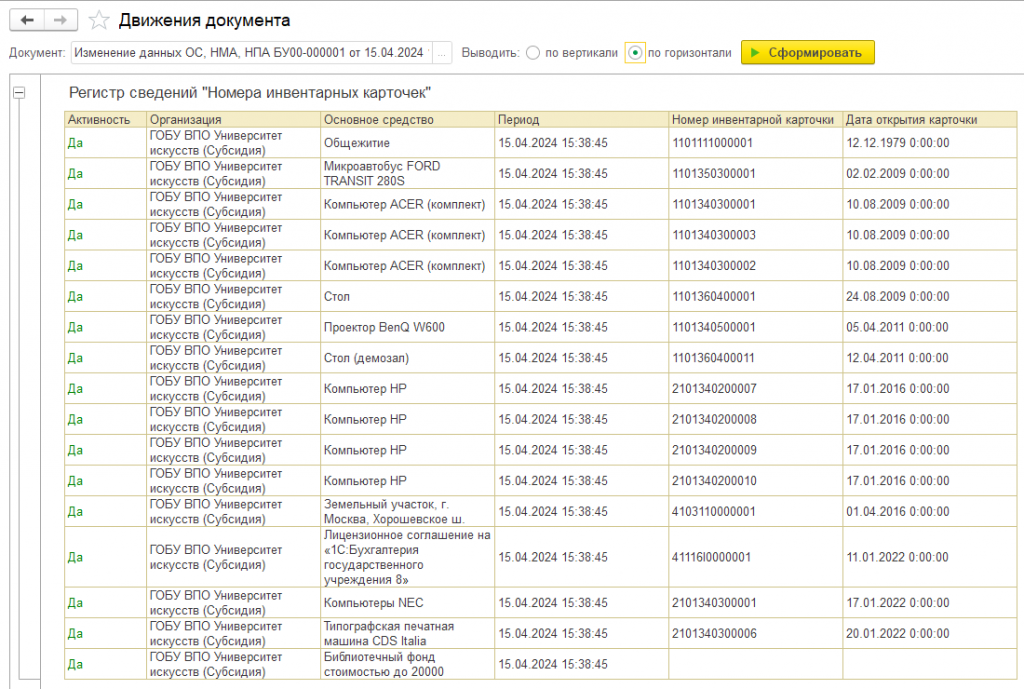
Task: Click the 'Микроавтобус FORD TRANSIT 280S' cell
Action: coord(408,174)
